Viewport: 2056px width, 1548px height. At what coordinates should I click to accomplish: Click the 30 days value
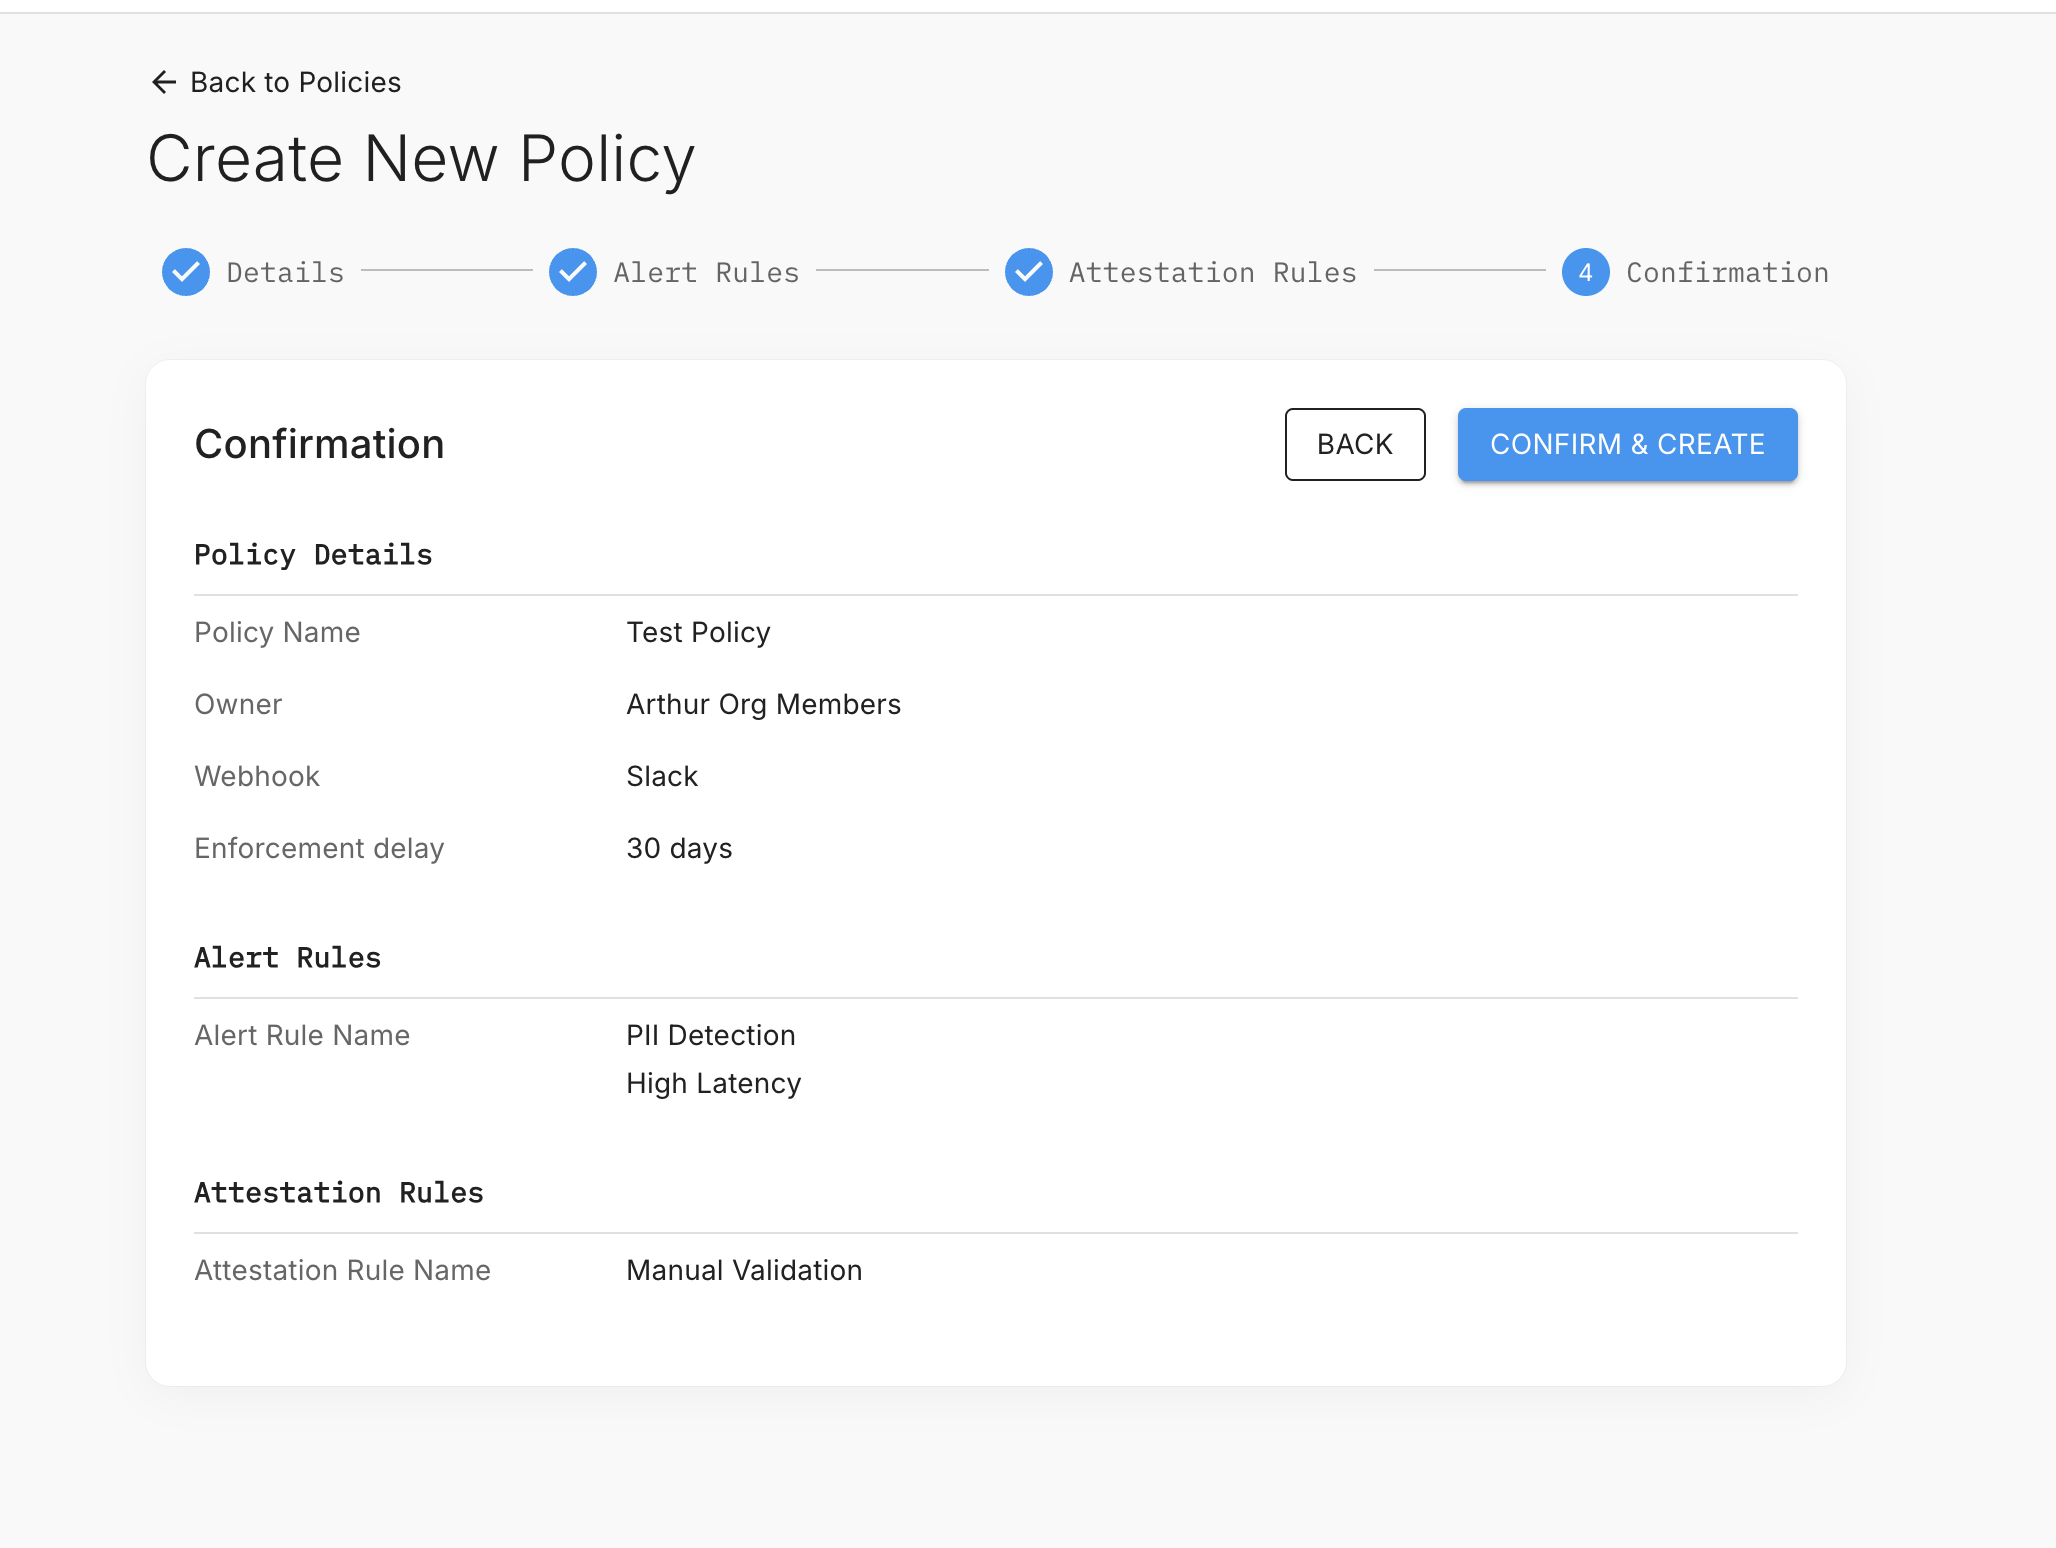pos(679,848)
